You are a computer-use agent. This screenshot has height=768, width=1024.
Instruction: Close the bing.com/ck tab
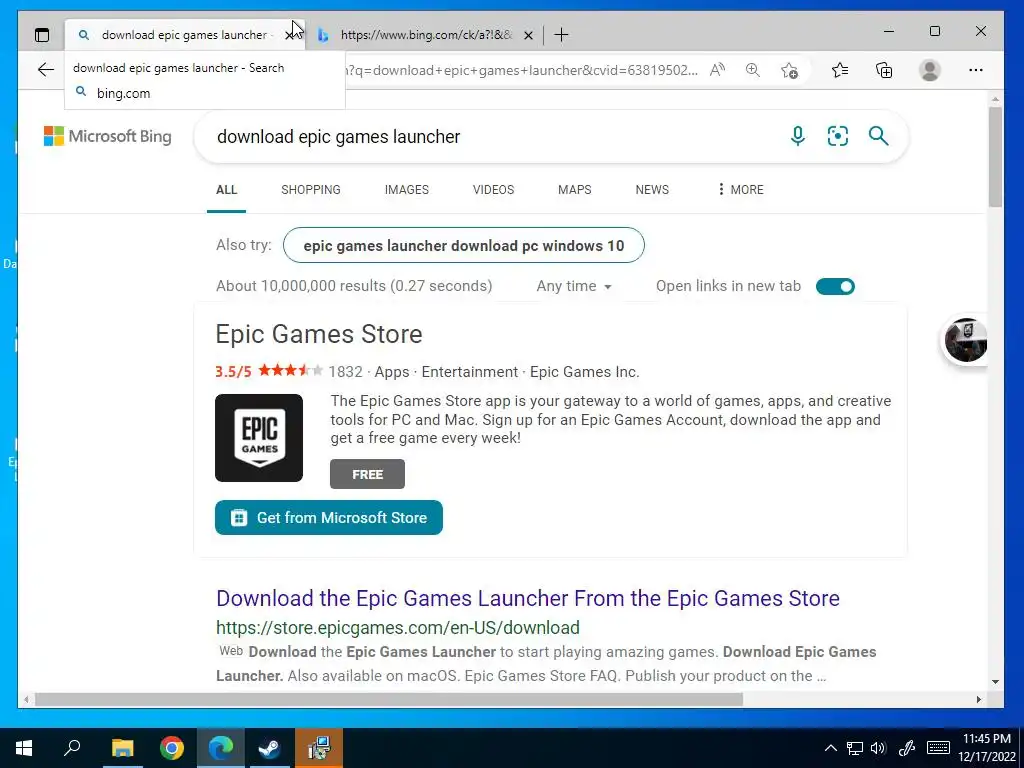click(528, 35)
